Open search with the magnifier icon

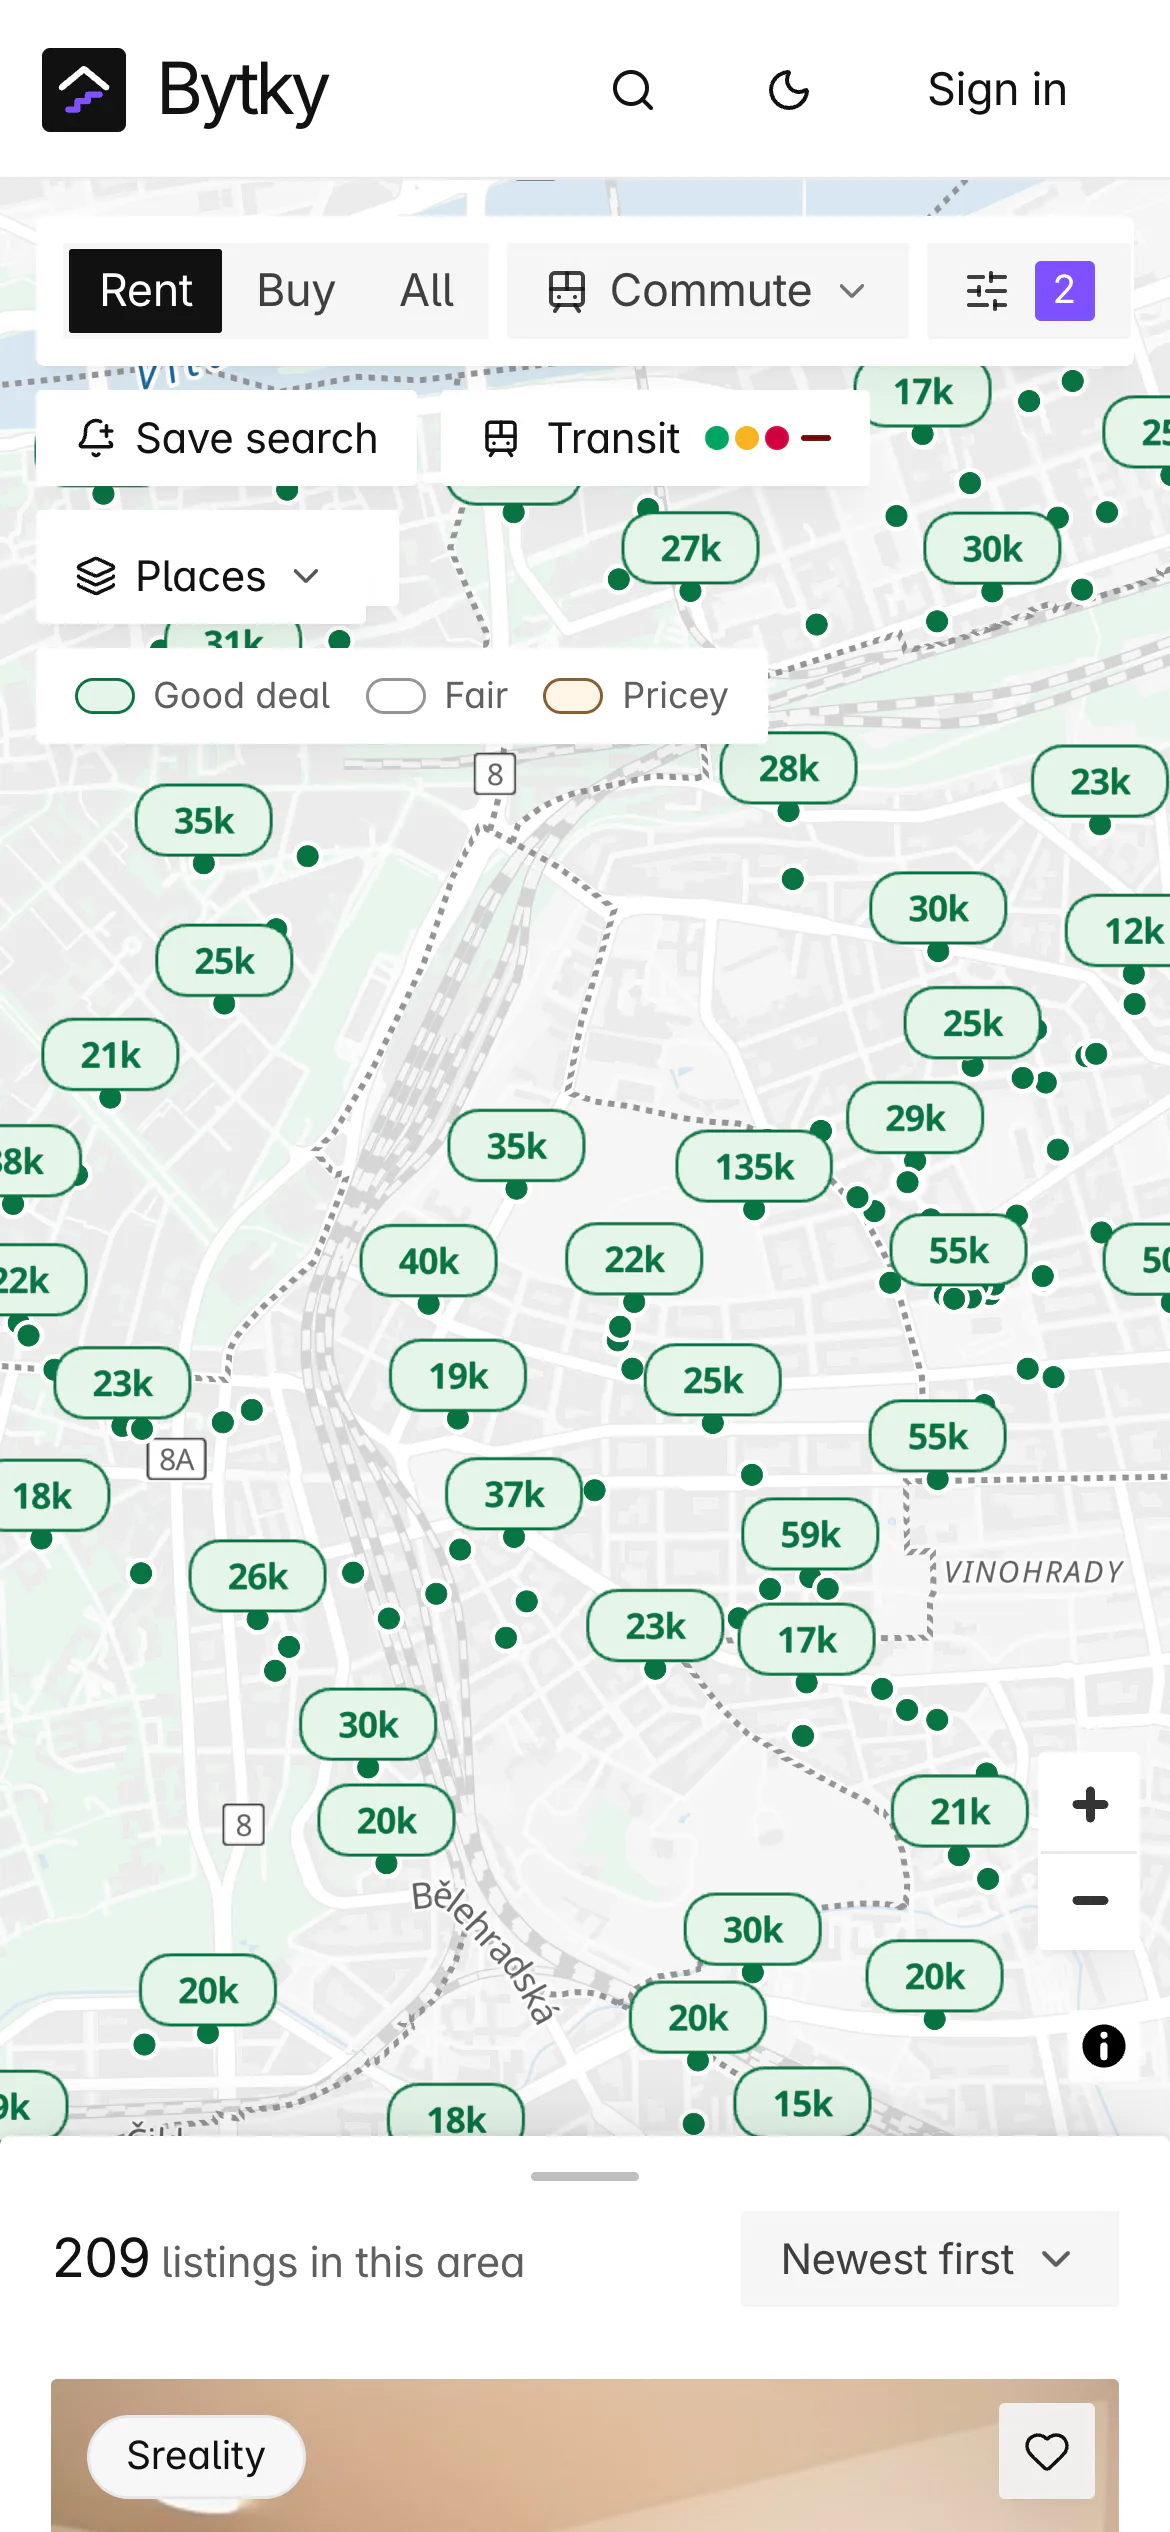pos(633,90)
